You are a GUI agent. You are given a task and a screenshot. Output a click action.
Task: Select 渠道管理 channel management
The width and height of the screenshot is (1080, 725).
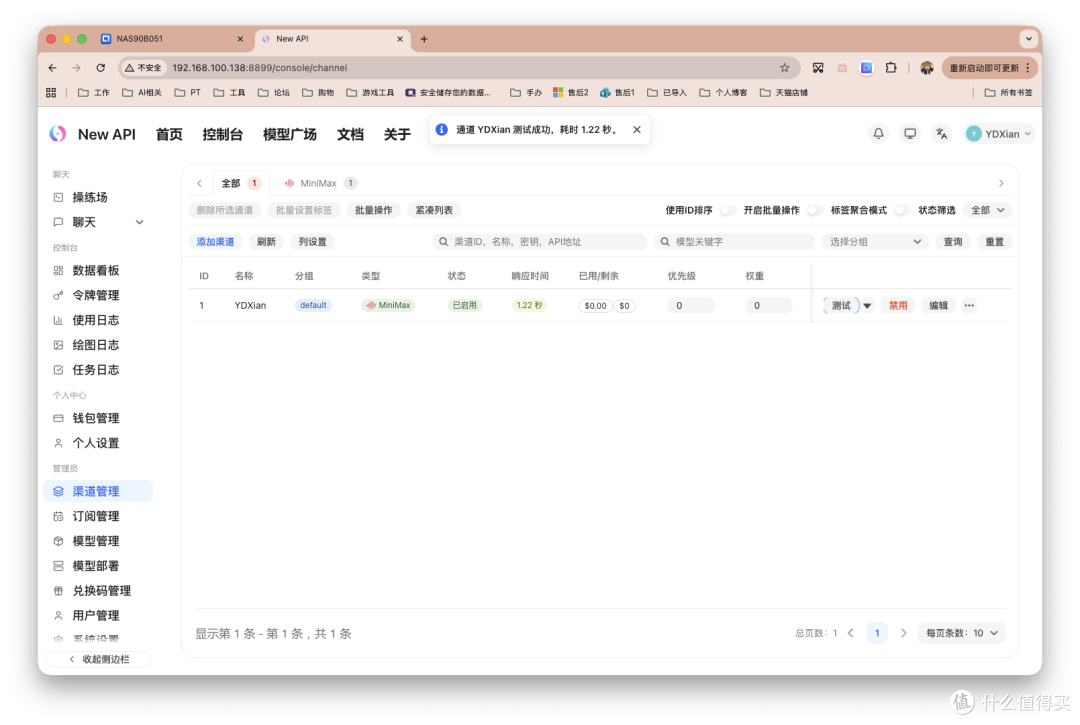(x=98, y=491)
